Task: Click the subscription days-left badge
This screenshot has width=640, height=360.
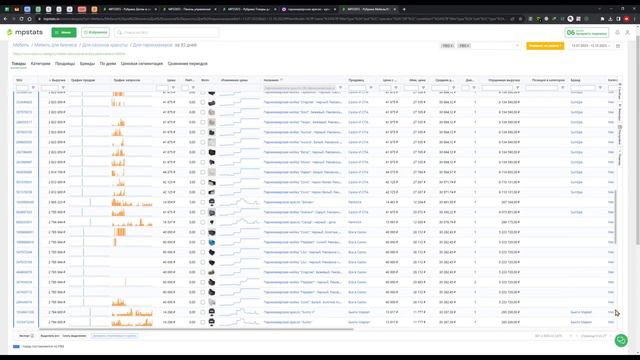Action: pyautogui.click(x=587, y=32)
